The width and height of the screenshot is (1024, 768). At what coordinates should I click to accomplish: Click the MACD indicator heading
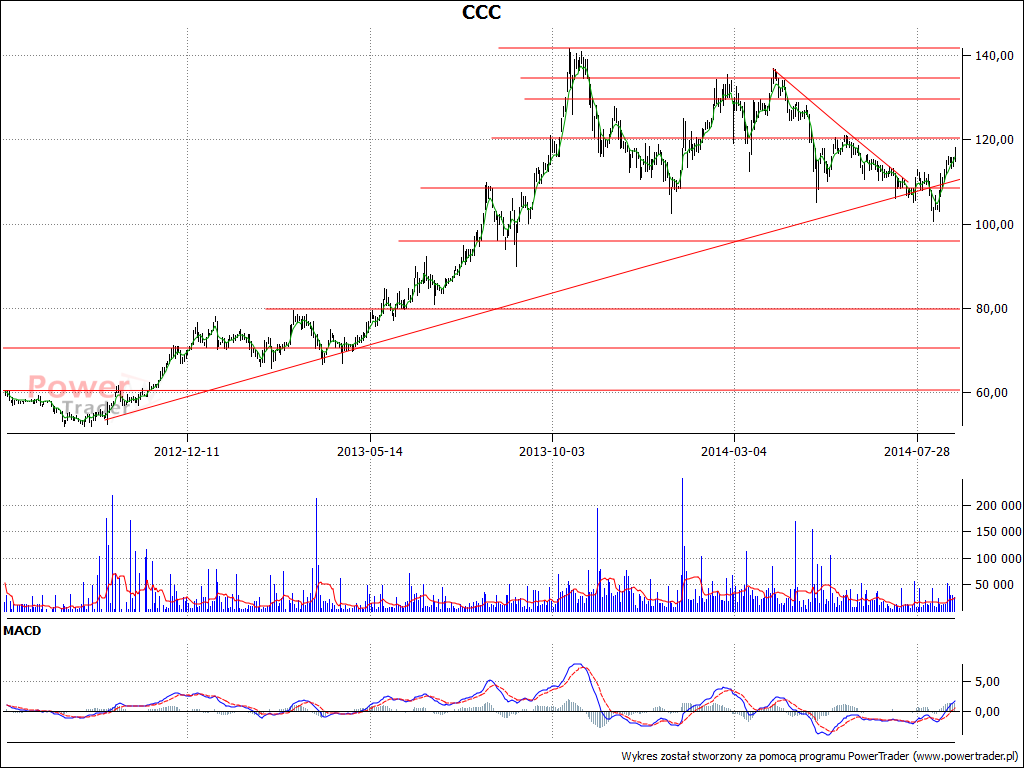coord(22,632)
